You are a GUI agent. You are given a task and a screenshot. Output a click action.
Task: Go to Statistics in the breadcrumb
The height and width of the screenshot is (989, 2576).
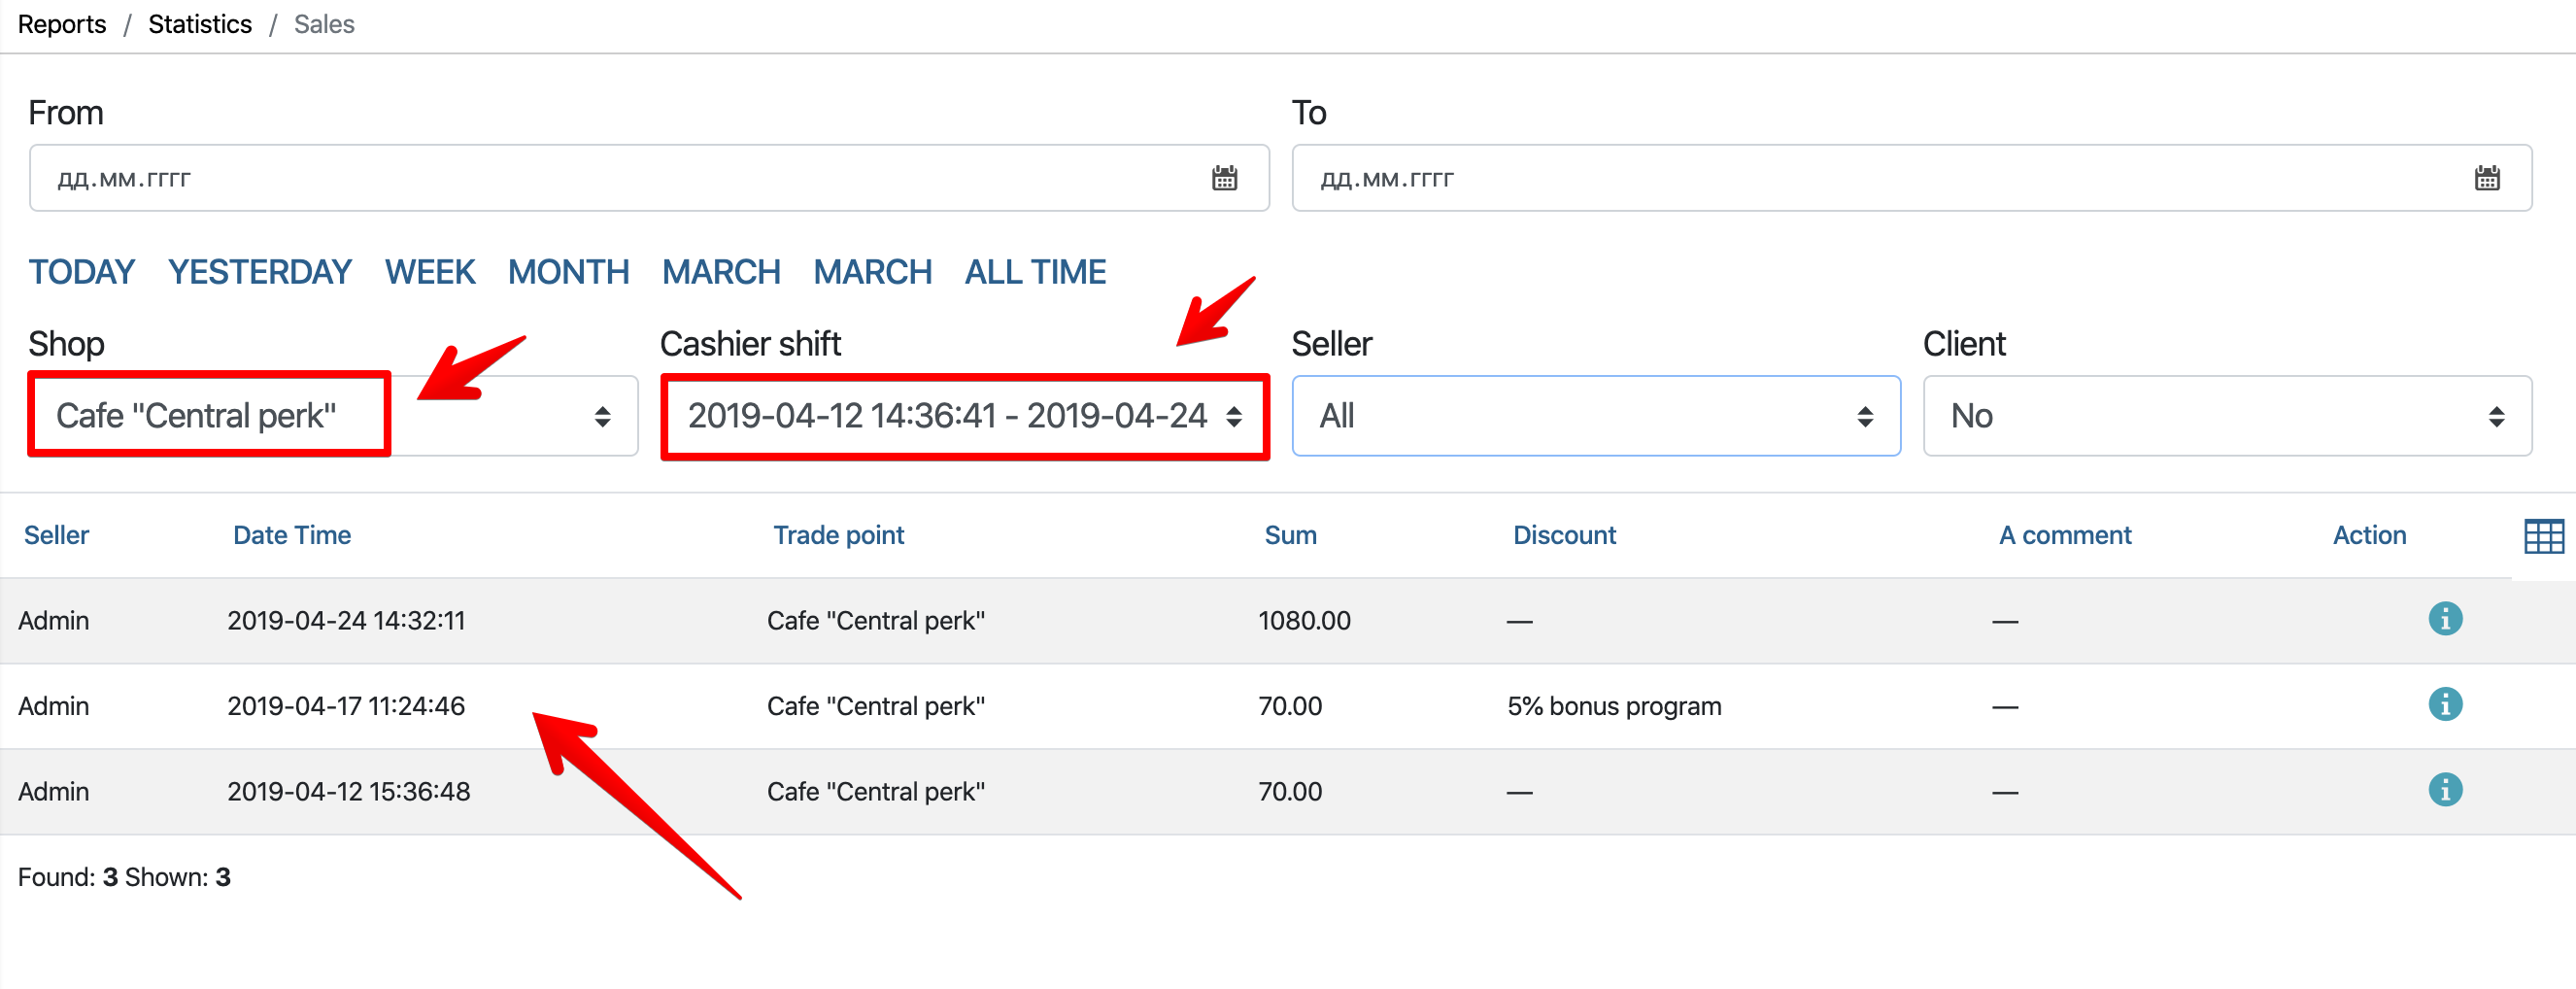[200, 24]
